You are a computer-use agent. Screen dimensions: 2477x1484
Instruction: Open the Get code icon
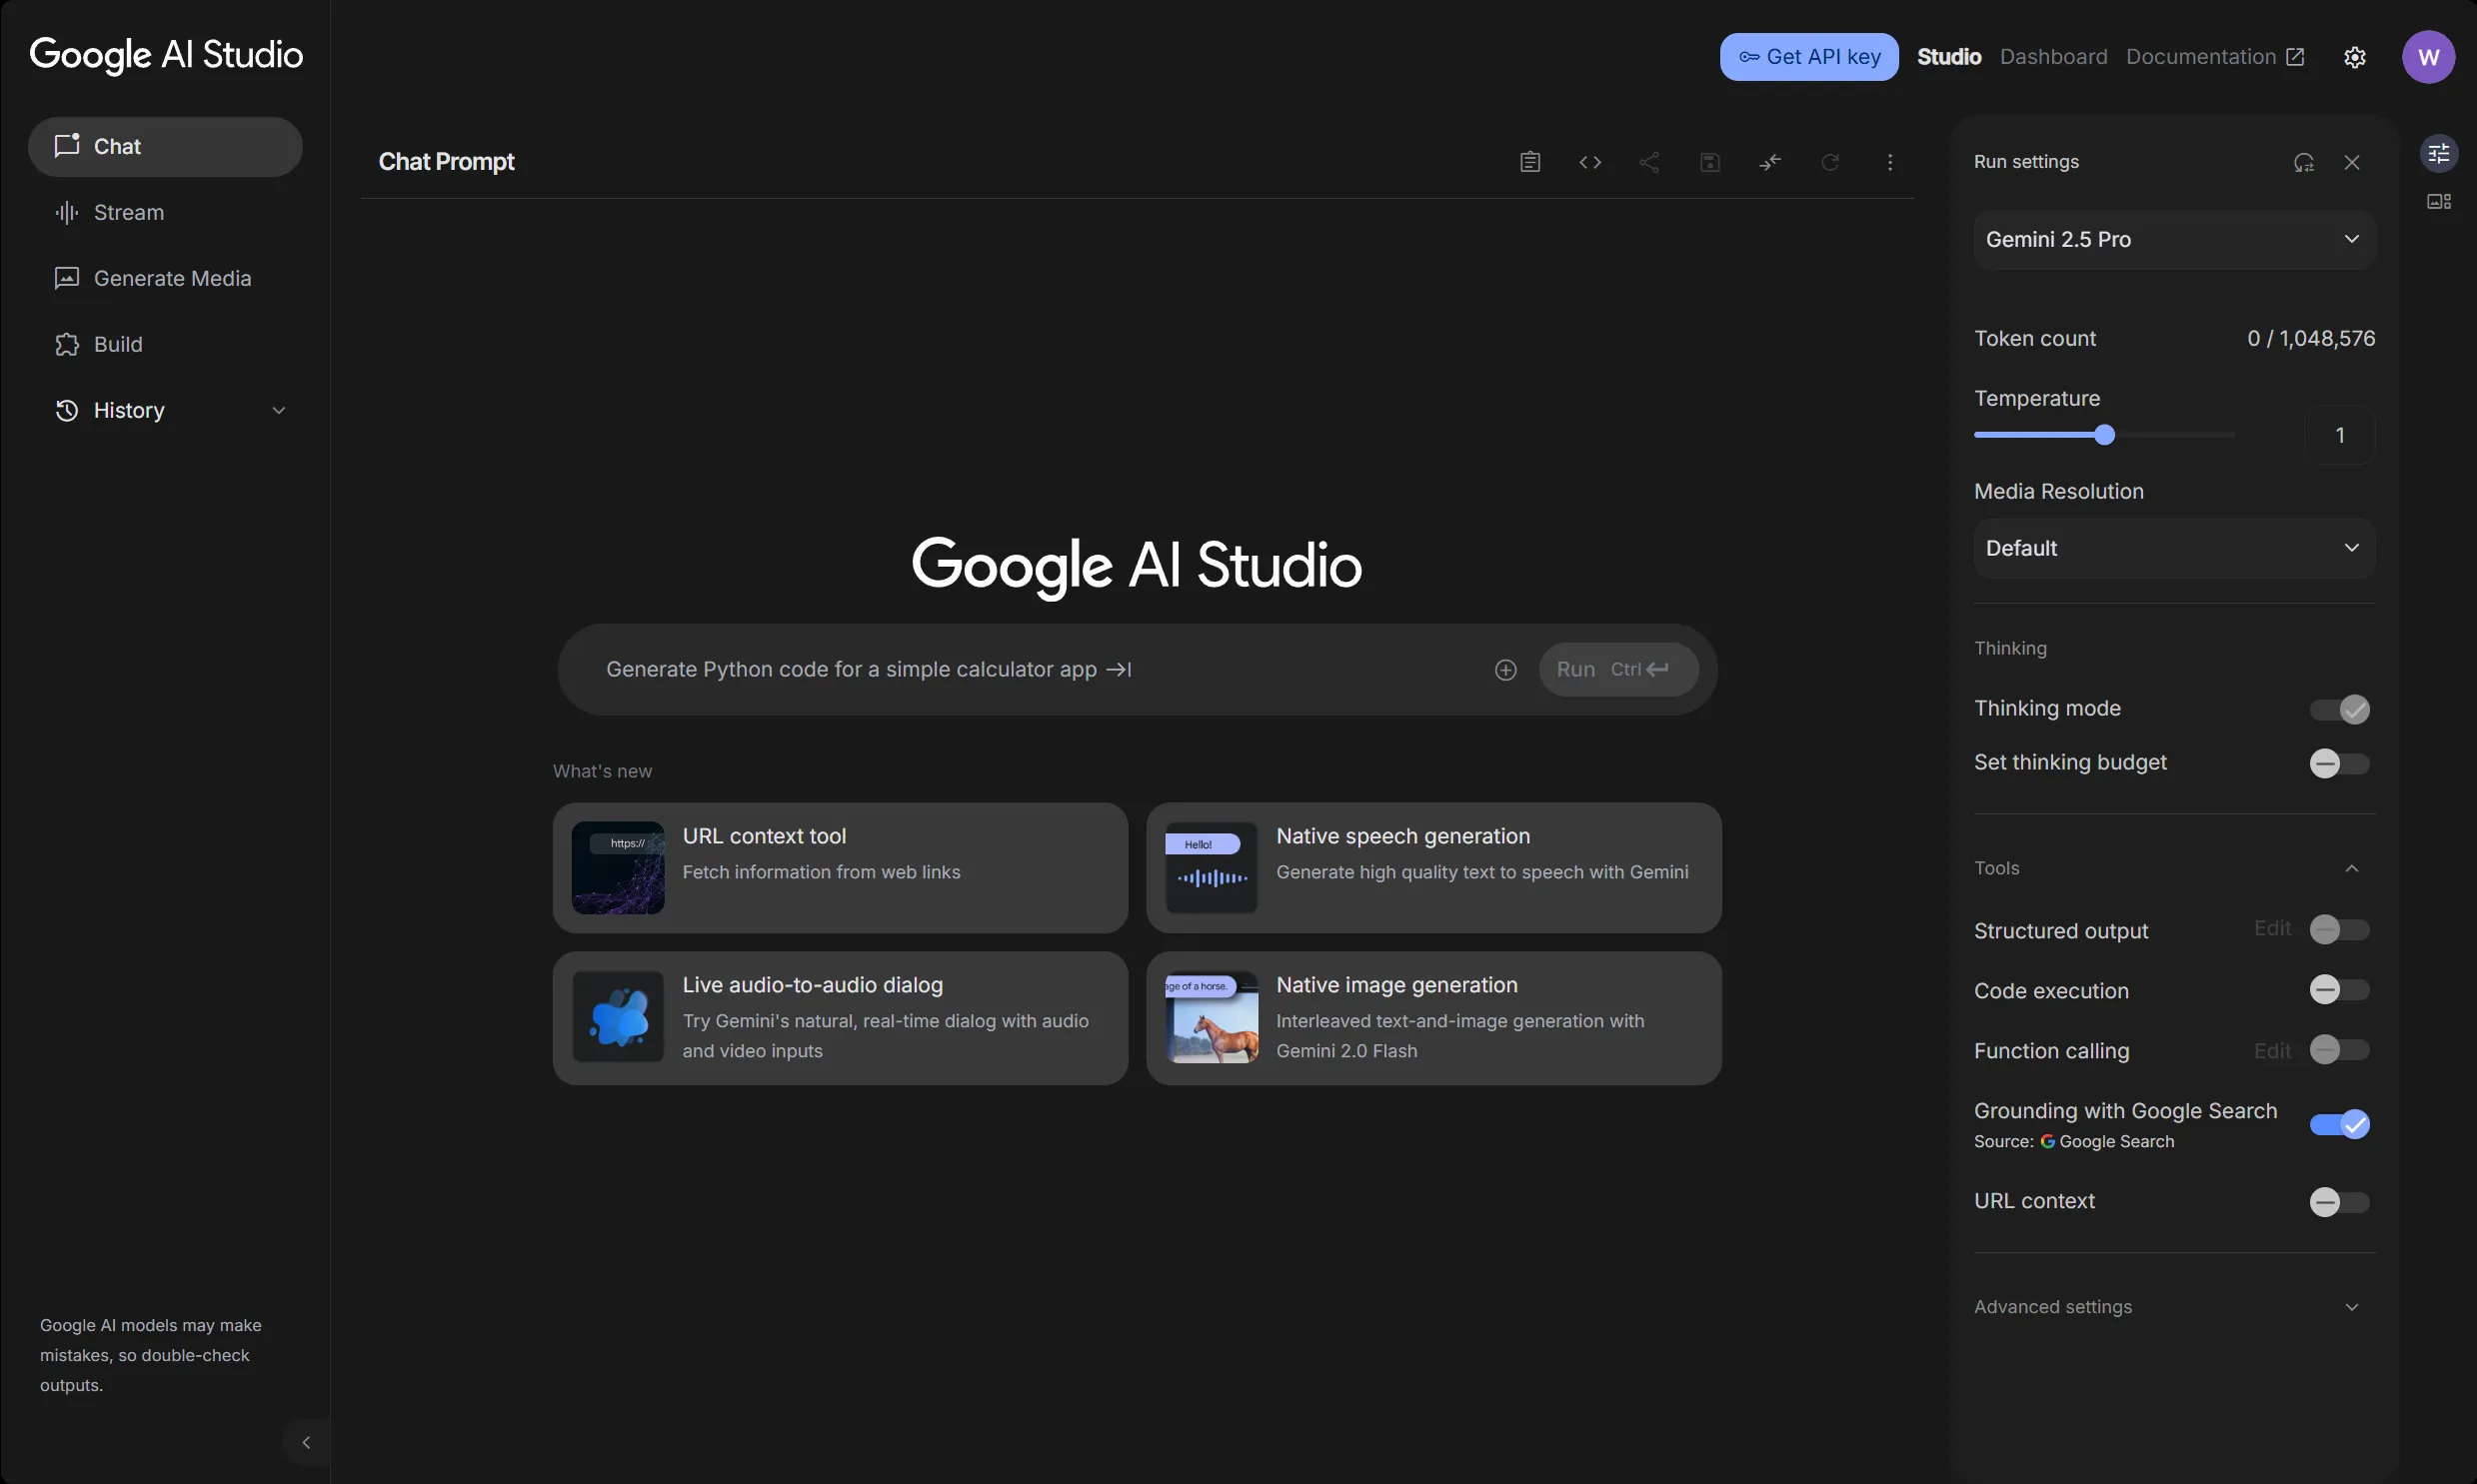click(x=1590, y=162)
